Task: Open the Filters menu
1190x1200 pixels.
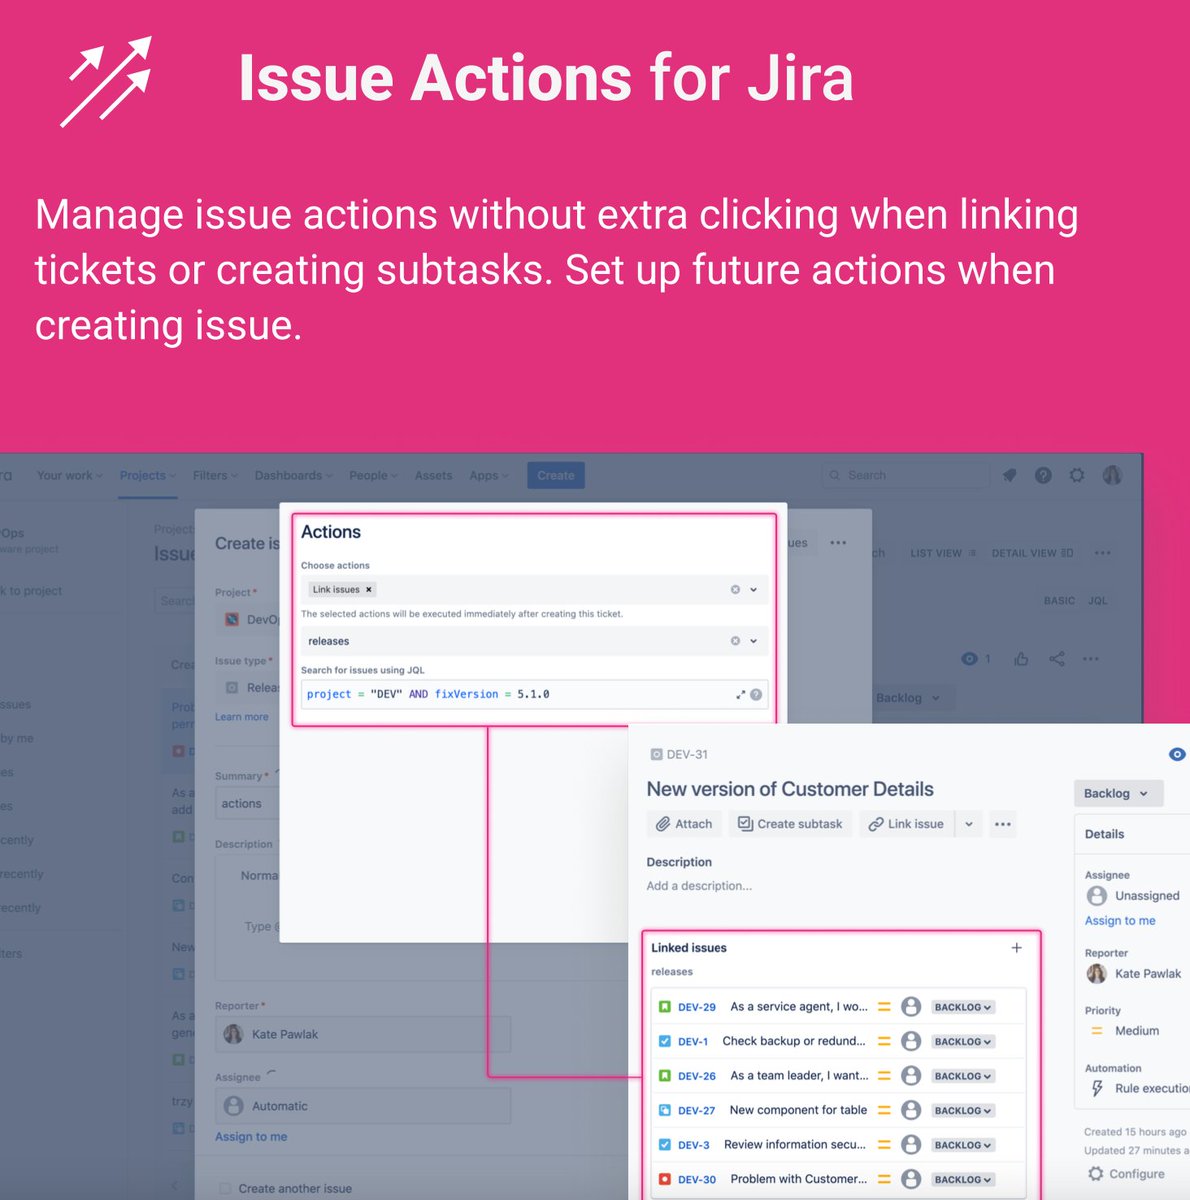Action: (215, 476)
